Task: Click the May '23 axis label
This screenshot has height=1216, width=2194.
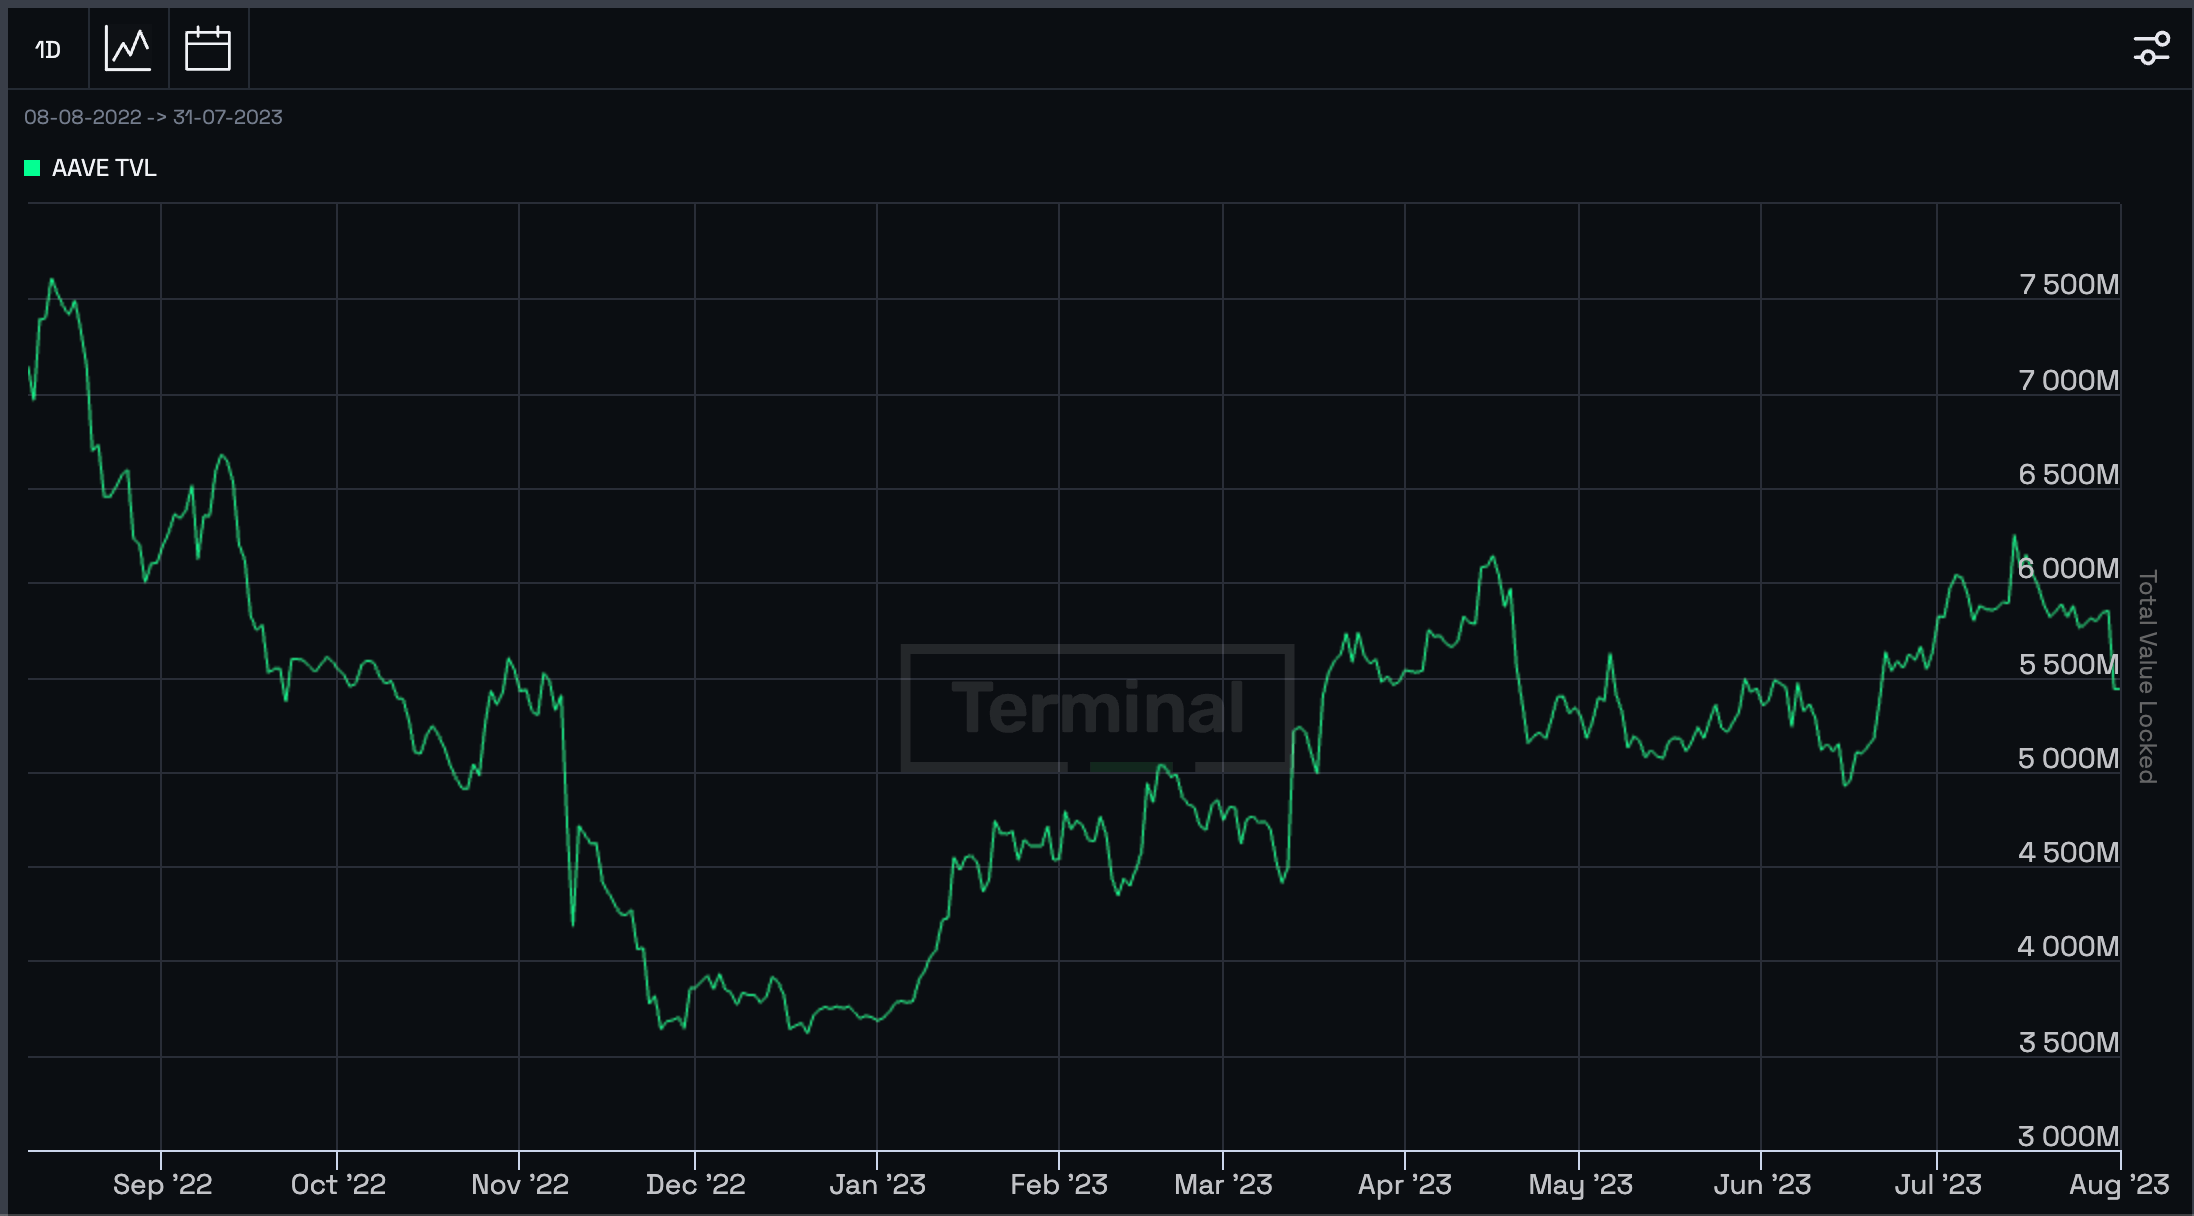Action: click(1580, 1185)
